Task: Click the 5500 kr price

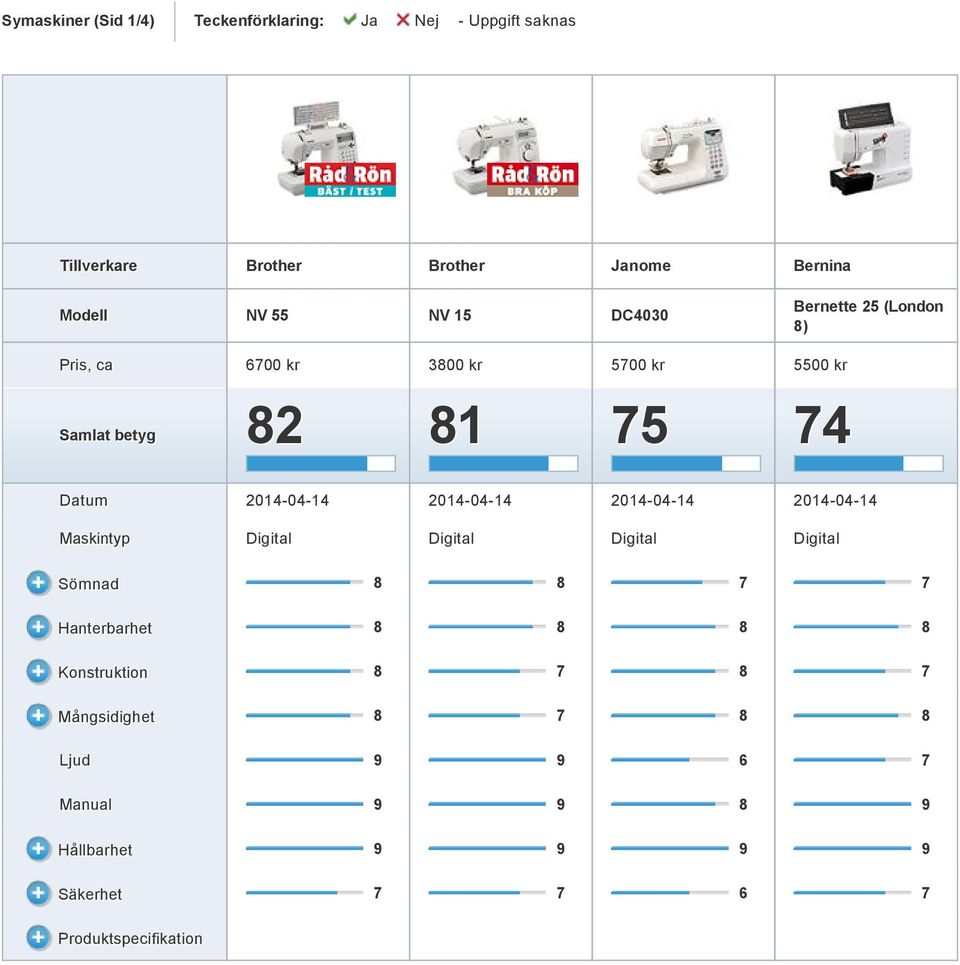Action: 820,365
